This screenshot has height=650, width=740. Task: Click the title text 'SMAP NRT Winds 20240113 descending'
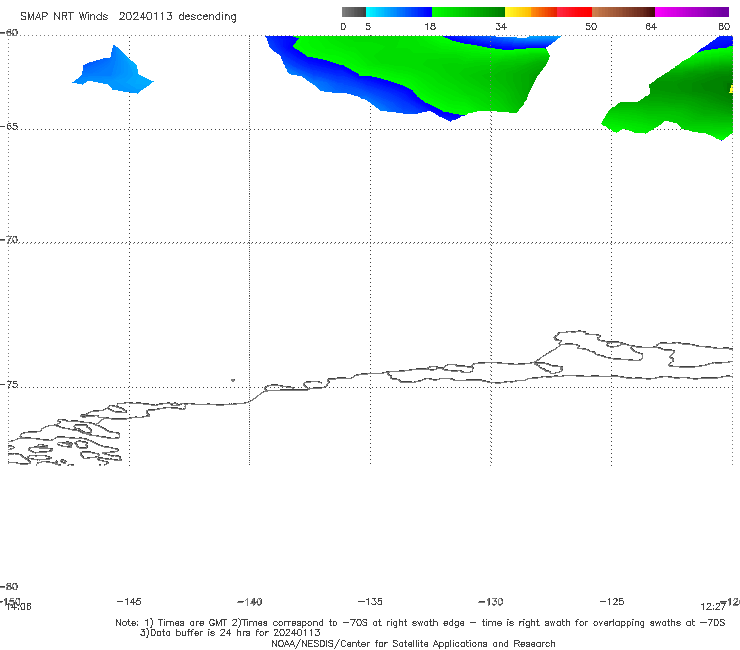pos(128,16)
